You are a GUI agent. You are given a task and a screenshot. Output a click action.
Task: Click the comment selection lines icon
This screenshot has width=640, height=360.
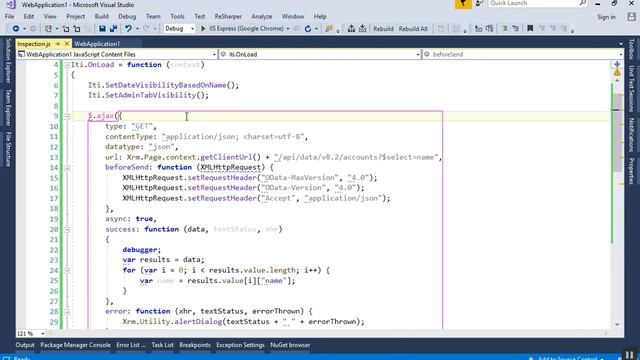pyautogui.click(x=504, y=29)
